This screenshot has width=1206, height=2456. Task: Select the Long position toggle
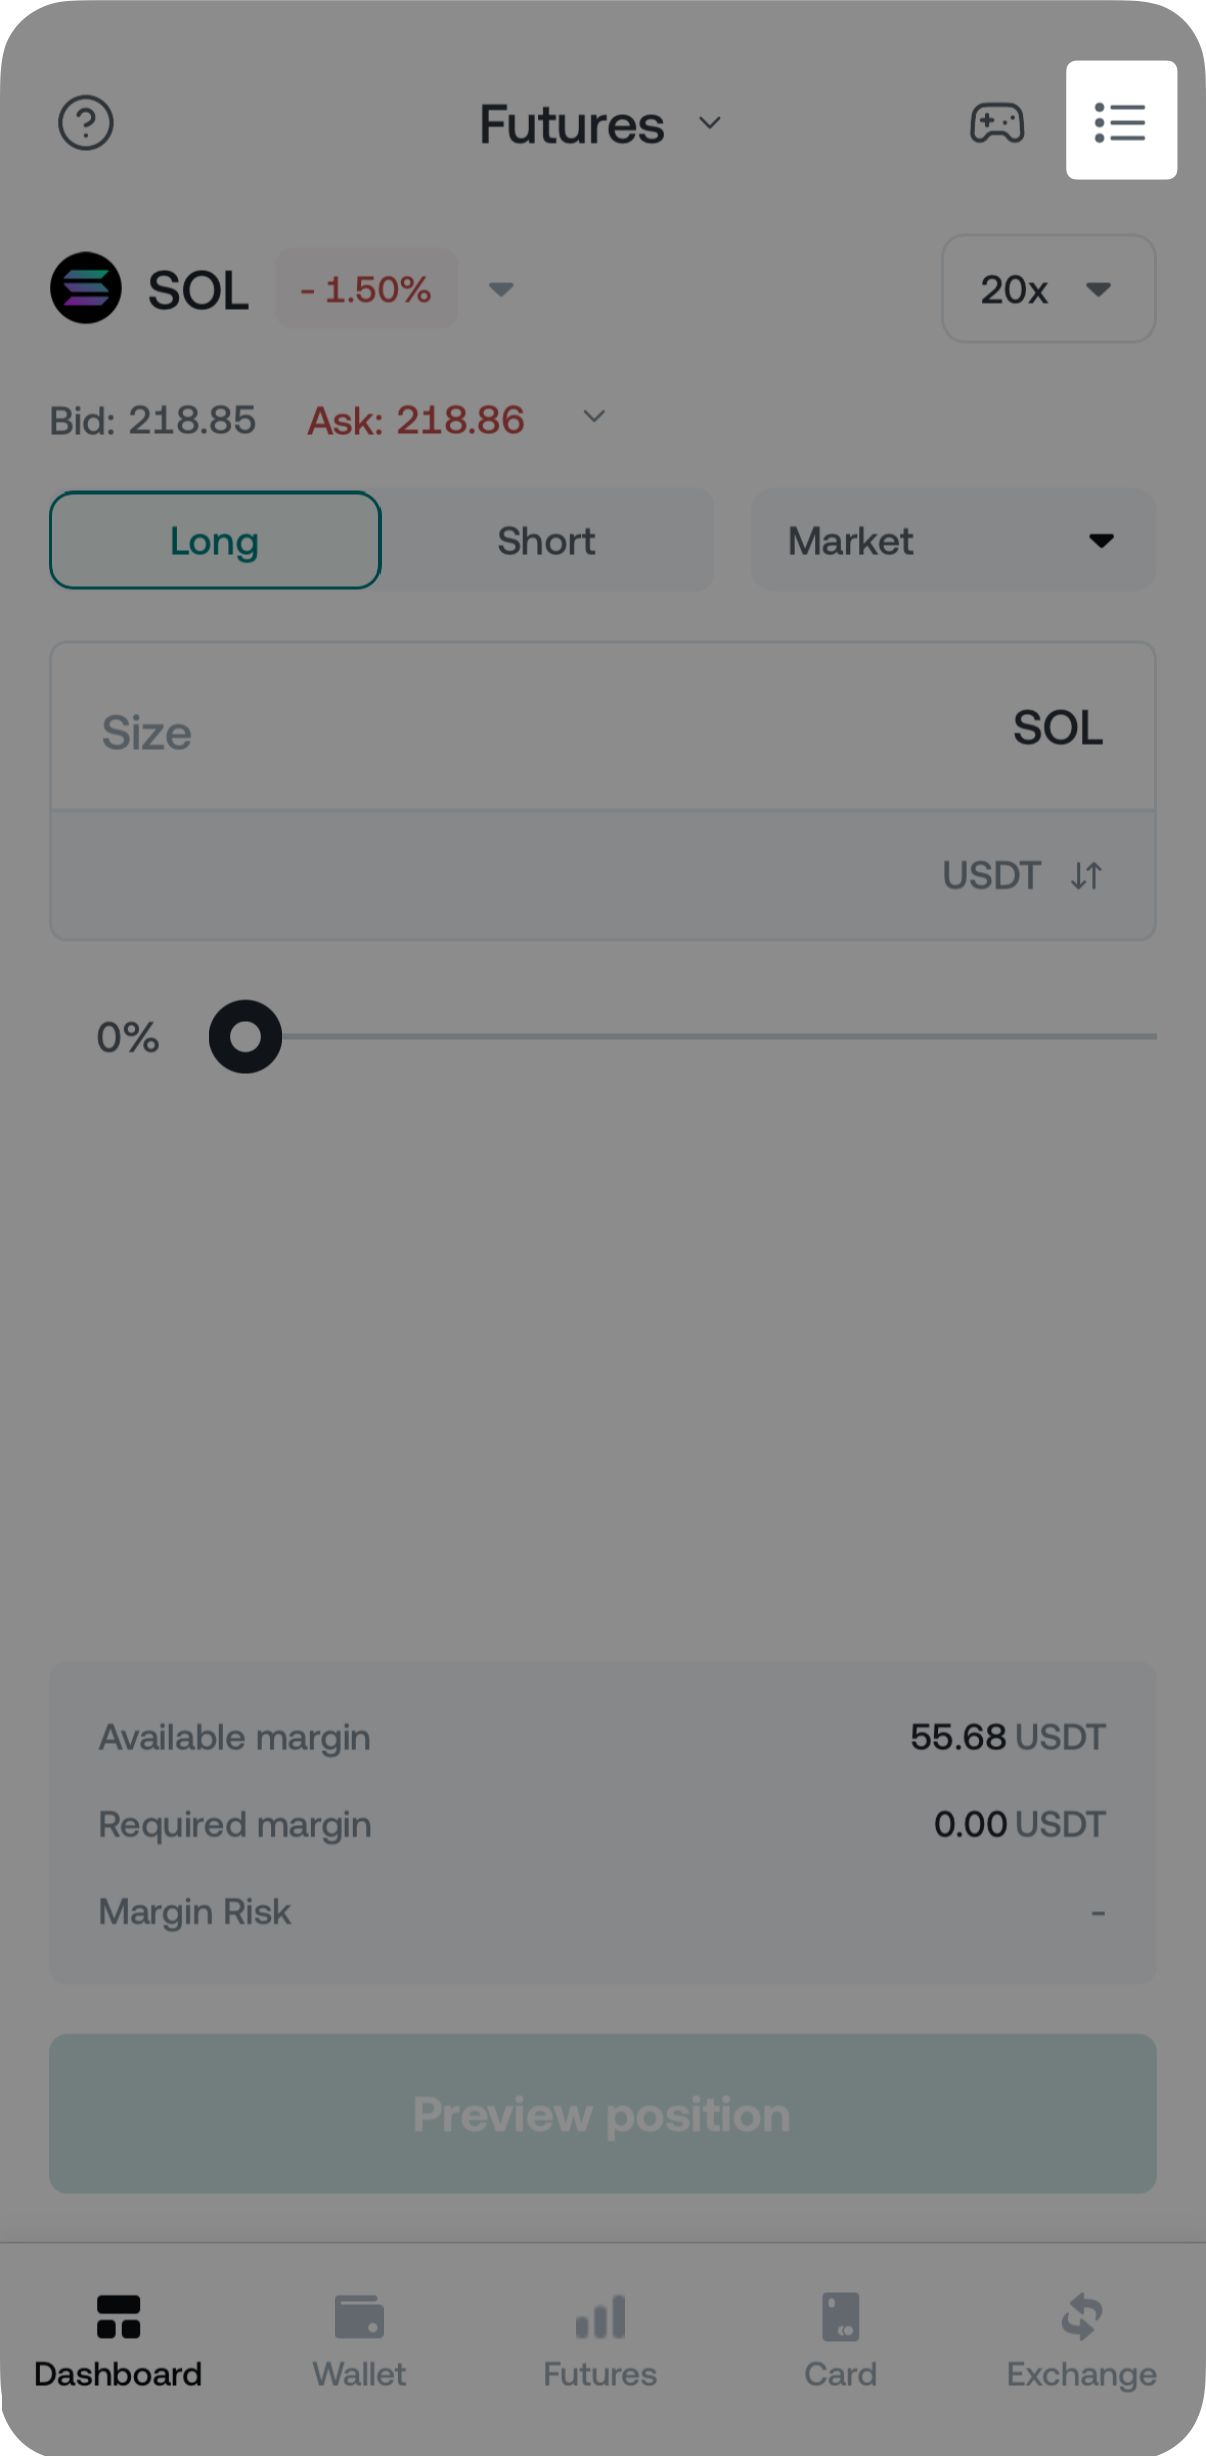point(215,541)
